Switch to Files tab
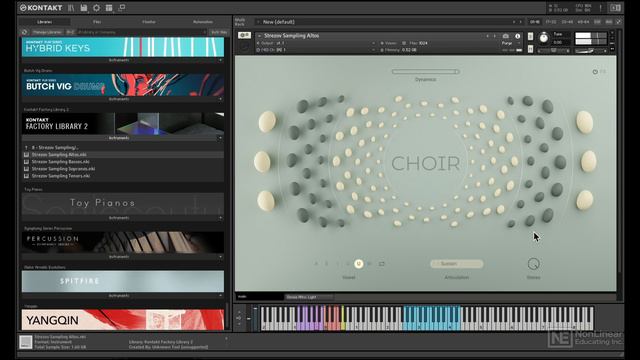This screenshot has height=360, width=640. 97,22
